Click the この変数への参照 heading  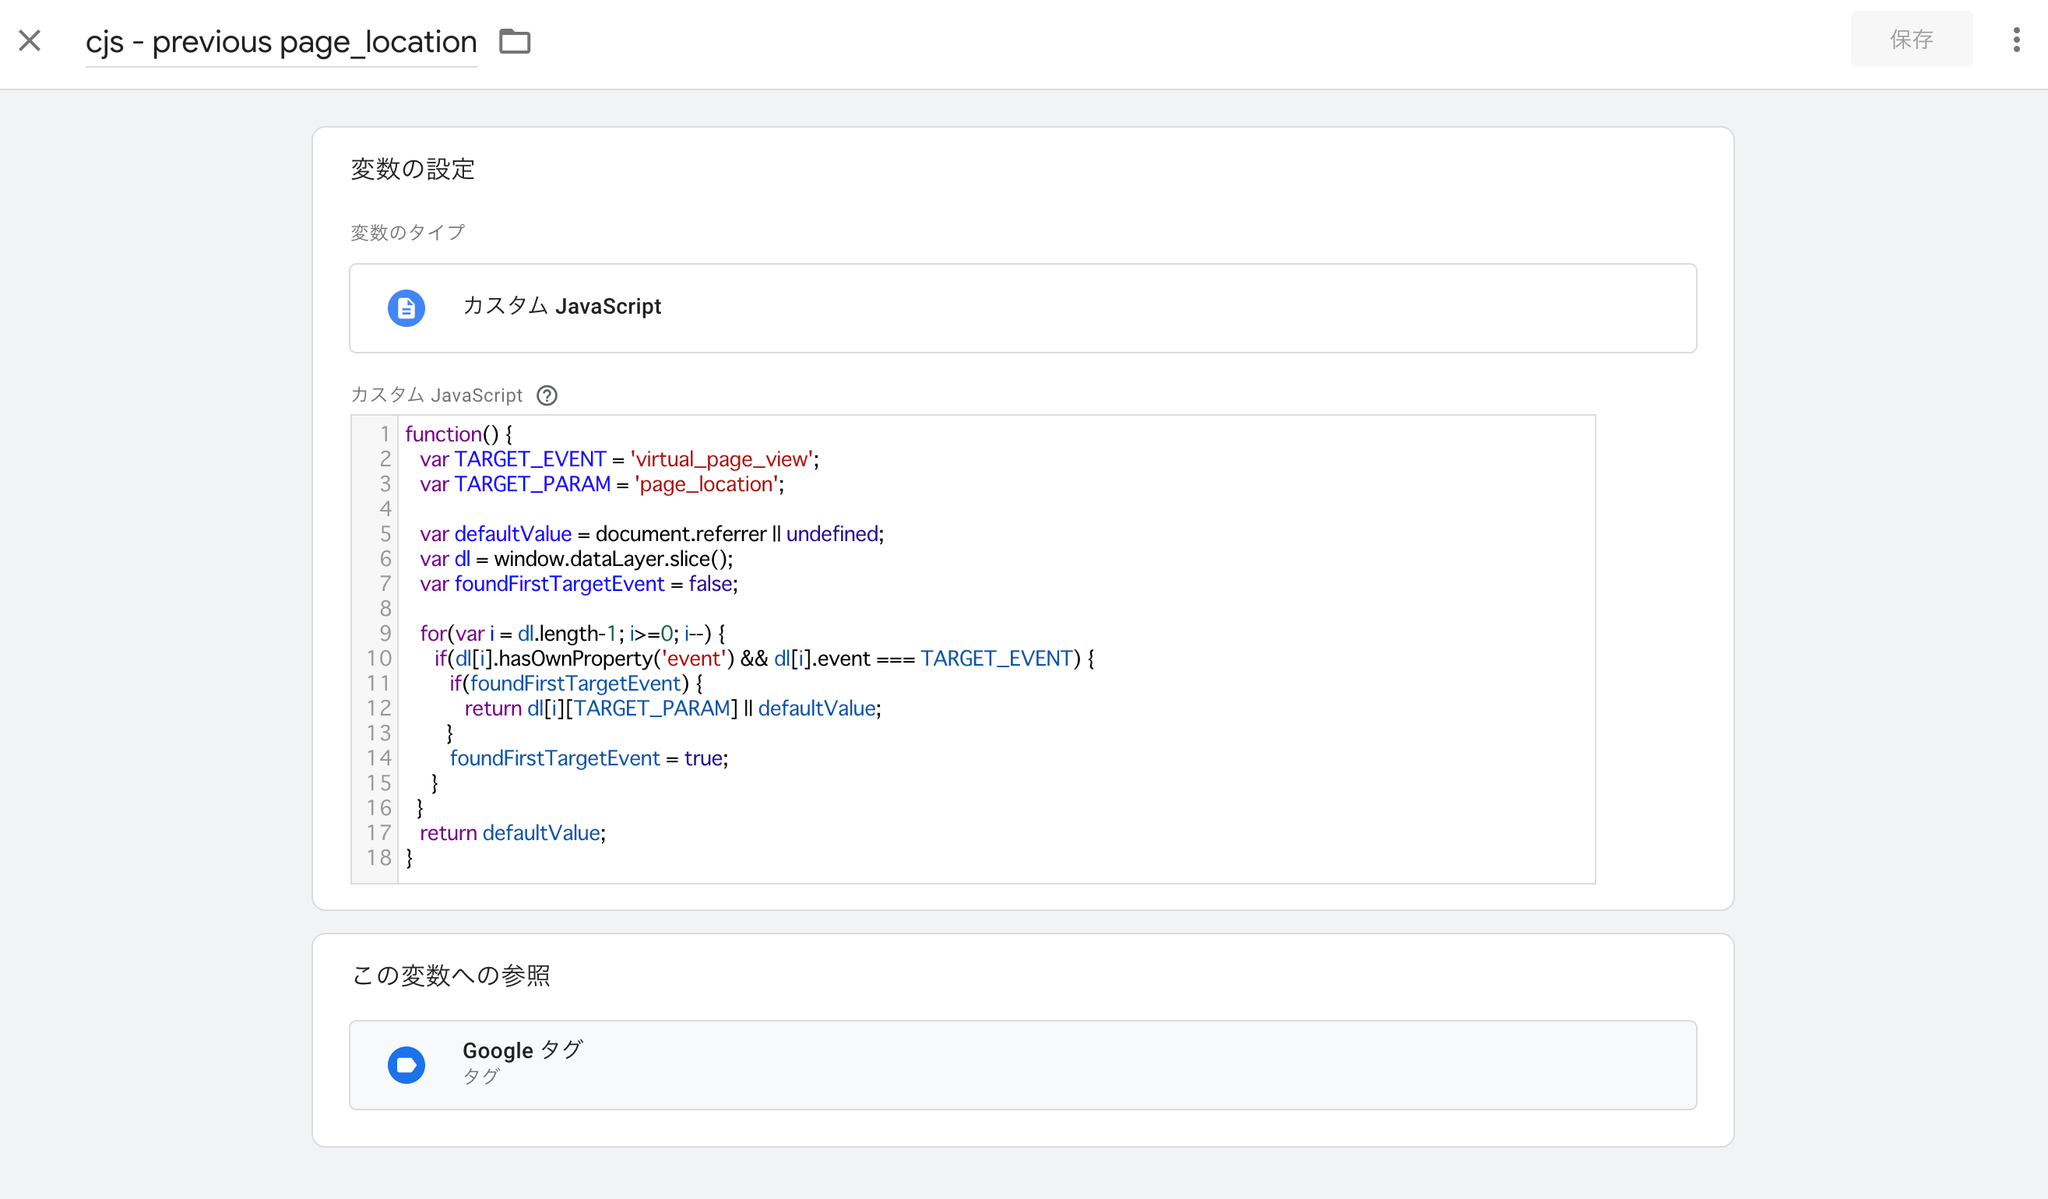point(451,975)
